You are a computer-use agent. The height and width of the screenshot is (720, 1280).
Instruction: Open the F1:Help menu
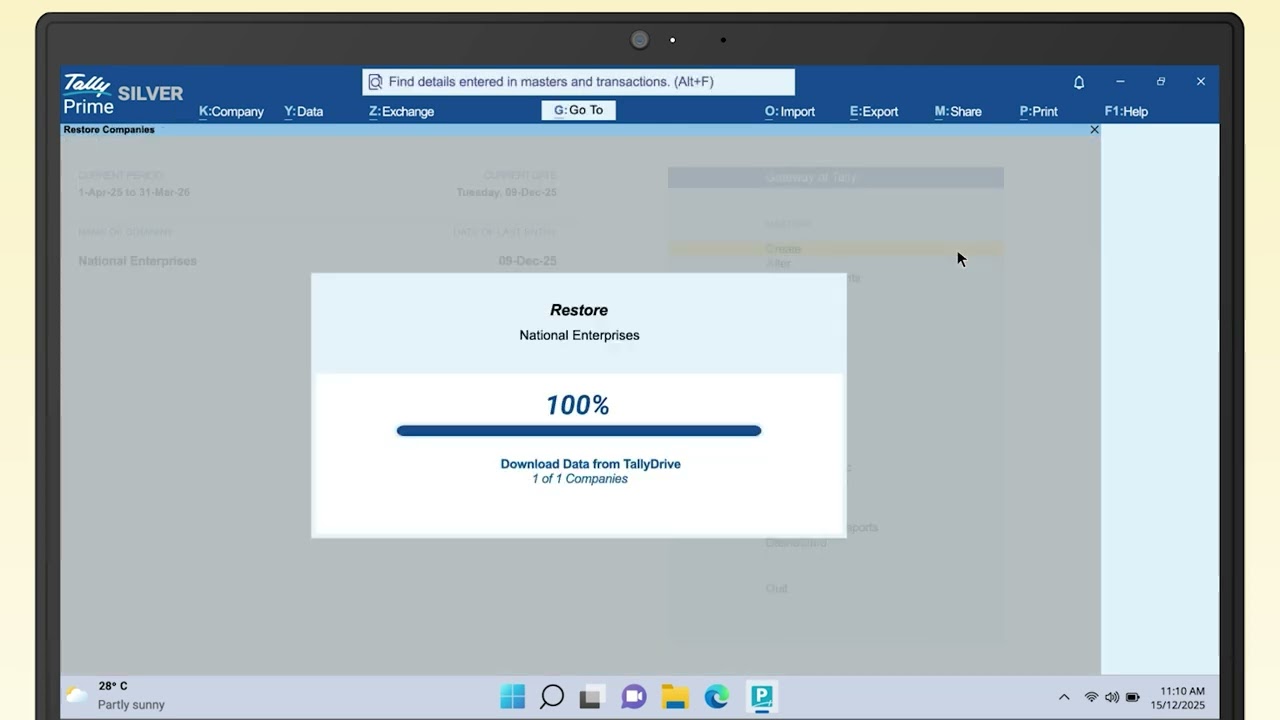[x=1126, y=111]
